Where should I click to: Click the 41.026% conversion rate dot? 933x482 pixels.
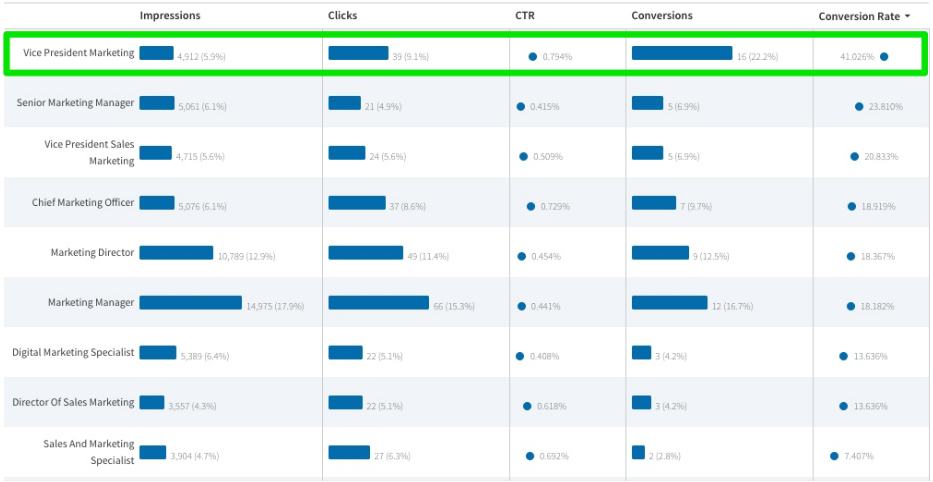[x=884, y=57]
